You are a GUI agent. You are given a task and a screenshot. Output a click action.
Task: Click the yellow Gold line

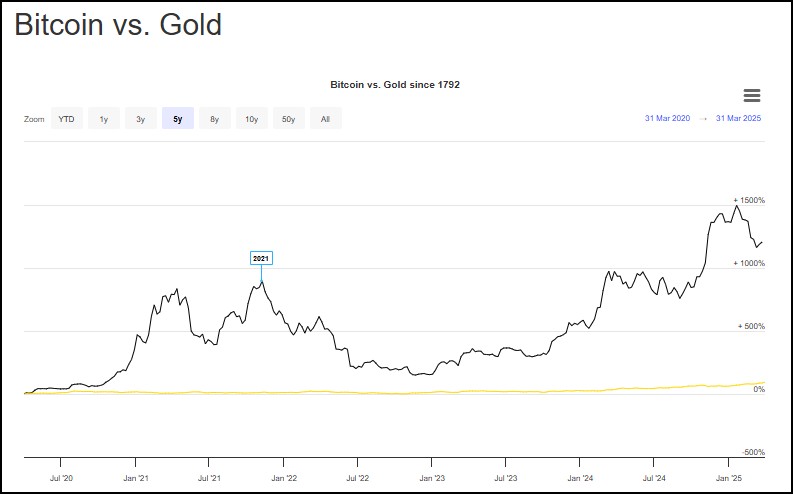(400, 392)
